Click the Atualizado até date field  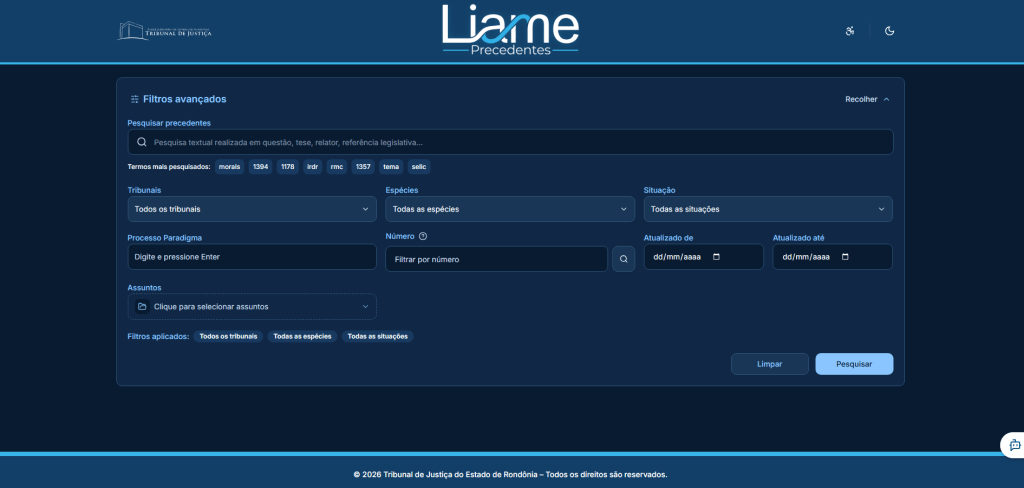tap(833, 257)
